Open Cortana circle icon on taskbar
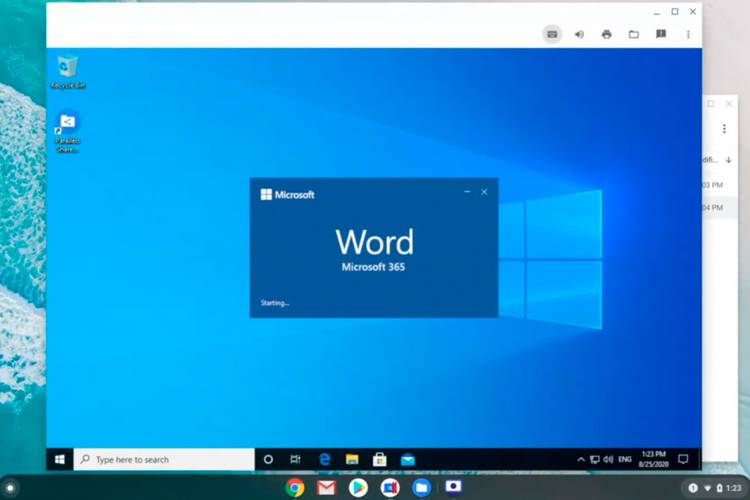750x500 pixels. point(268,459)
